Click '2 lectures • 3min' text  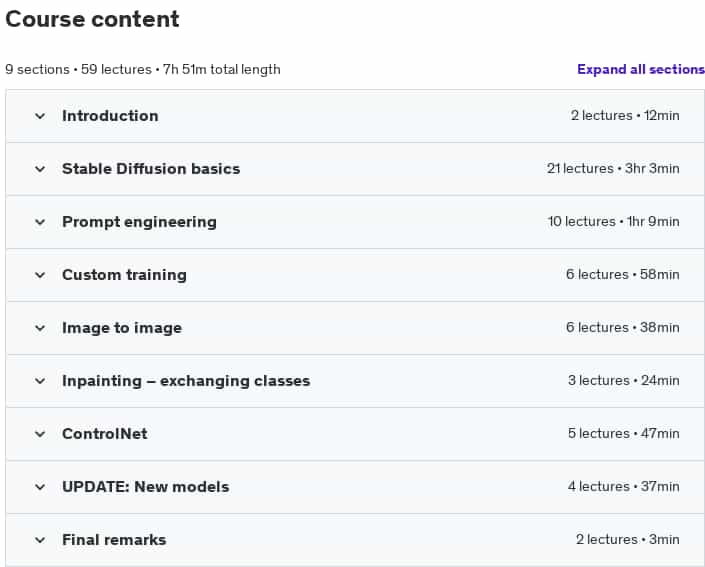(628, 540)
